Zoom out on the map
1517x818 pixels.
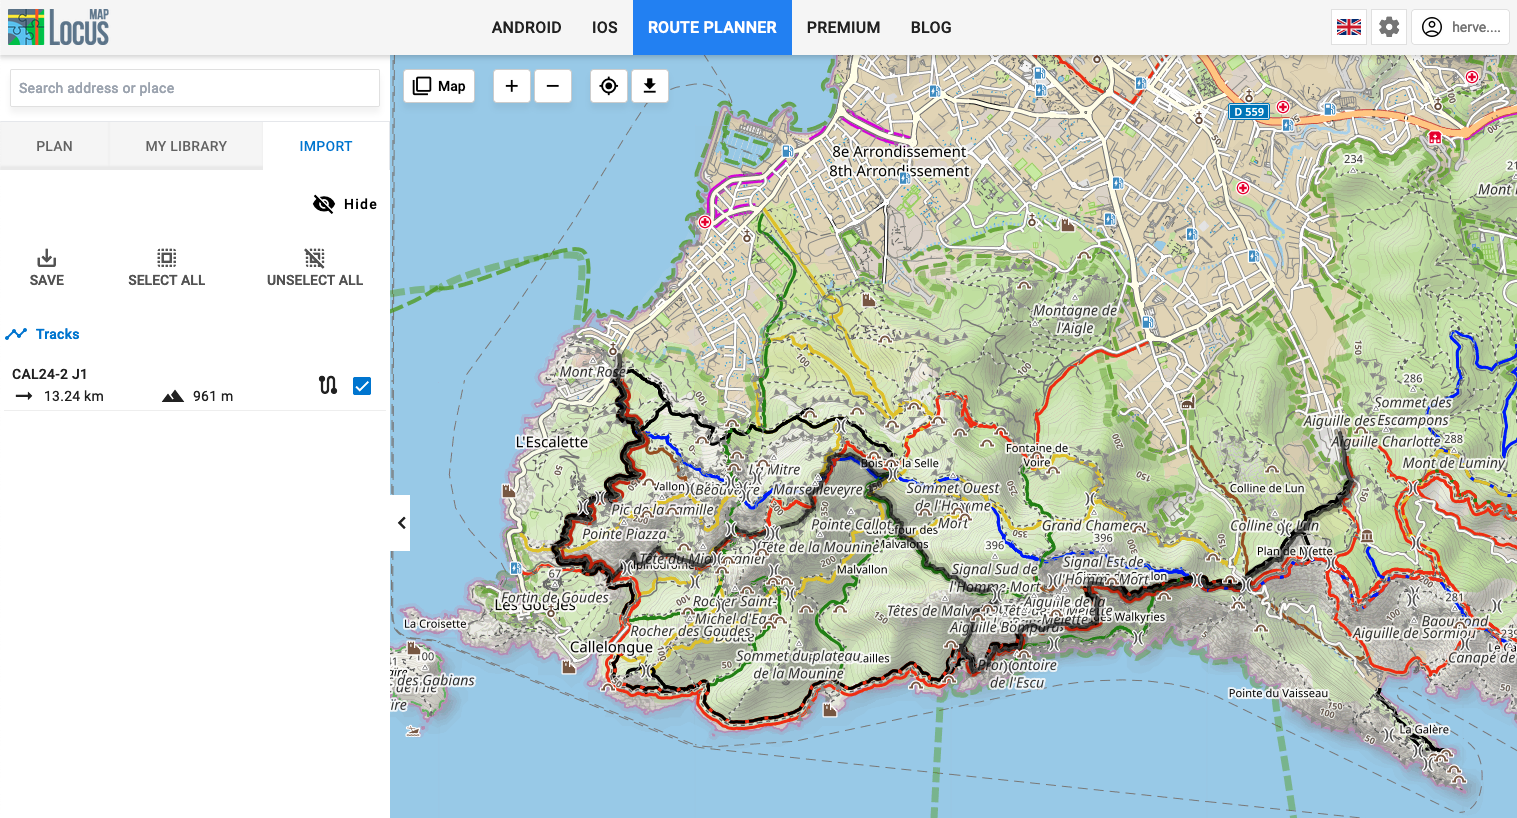552,86
